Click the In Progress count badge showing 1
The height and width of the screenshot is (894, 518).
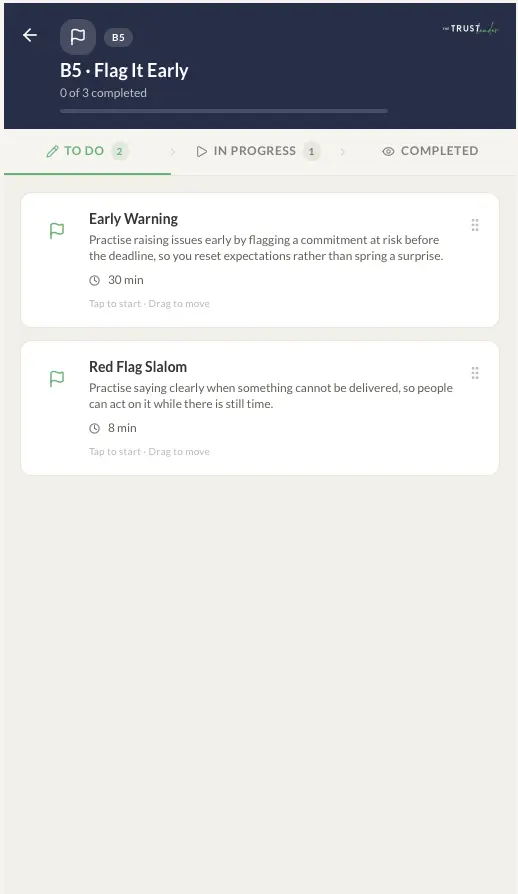pos(311,151)
